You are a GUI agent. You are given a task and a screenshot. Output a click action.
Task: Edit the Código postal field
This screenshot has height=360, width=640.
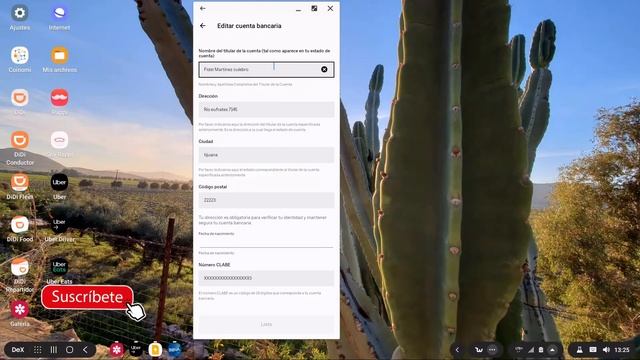point(266,200)
